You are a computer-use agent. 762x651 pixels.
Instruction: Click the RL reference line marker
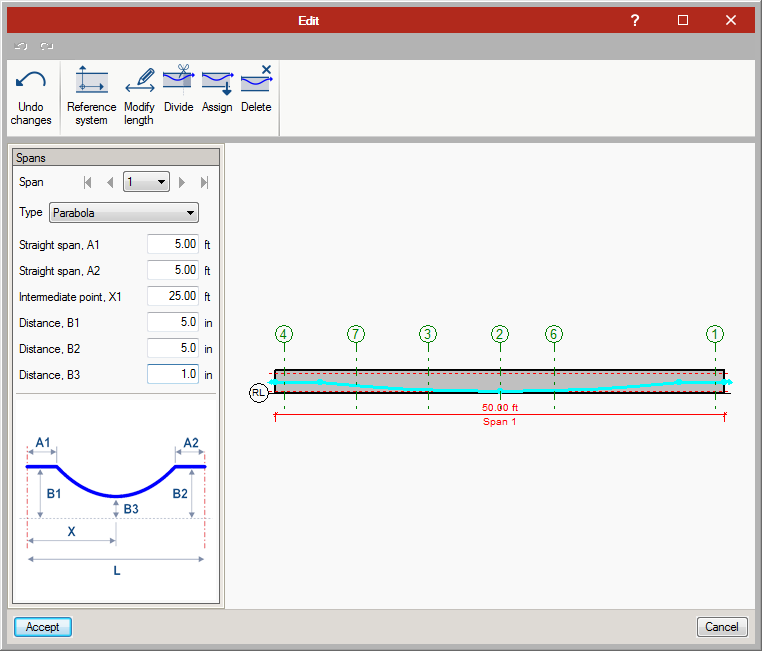pyautogui.click(x=259, y=393)
